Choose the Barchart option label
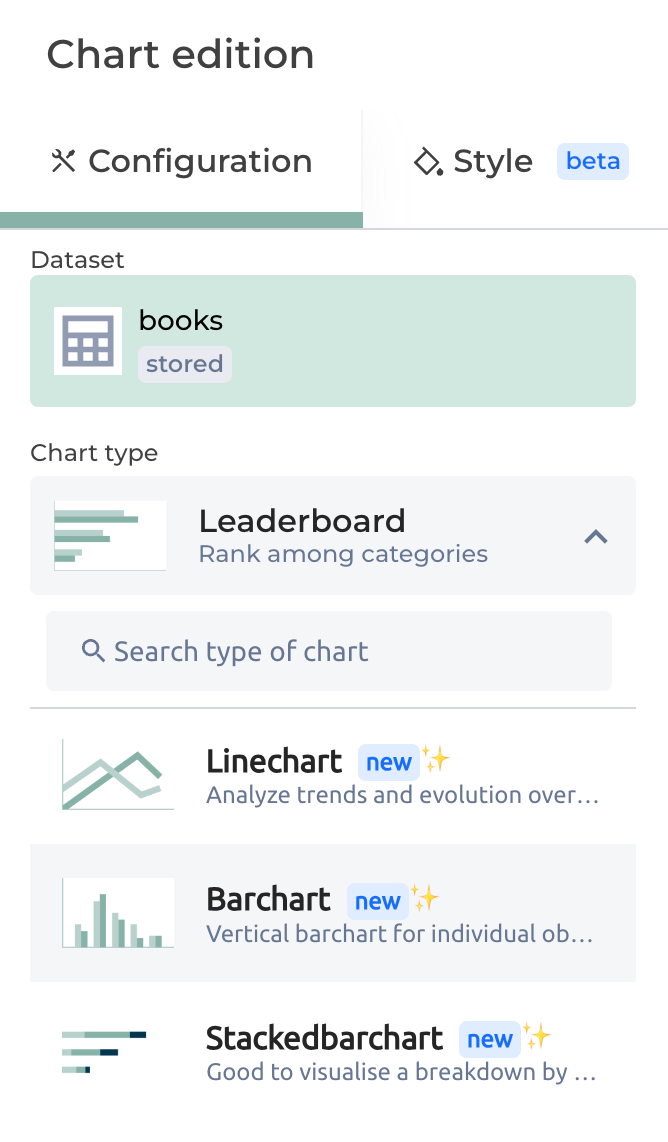The width and height of the screenshot is (668, 1142). 268,900
